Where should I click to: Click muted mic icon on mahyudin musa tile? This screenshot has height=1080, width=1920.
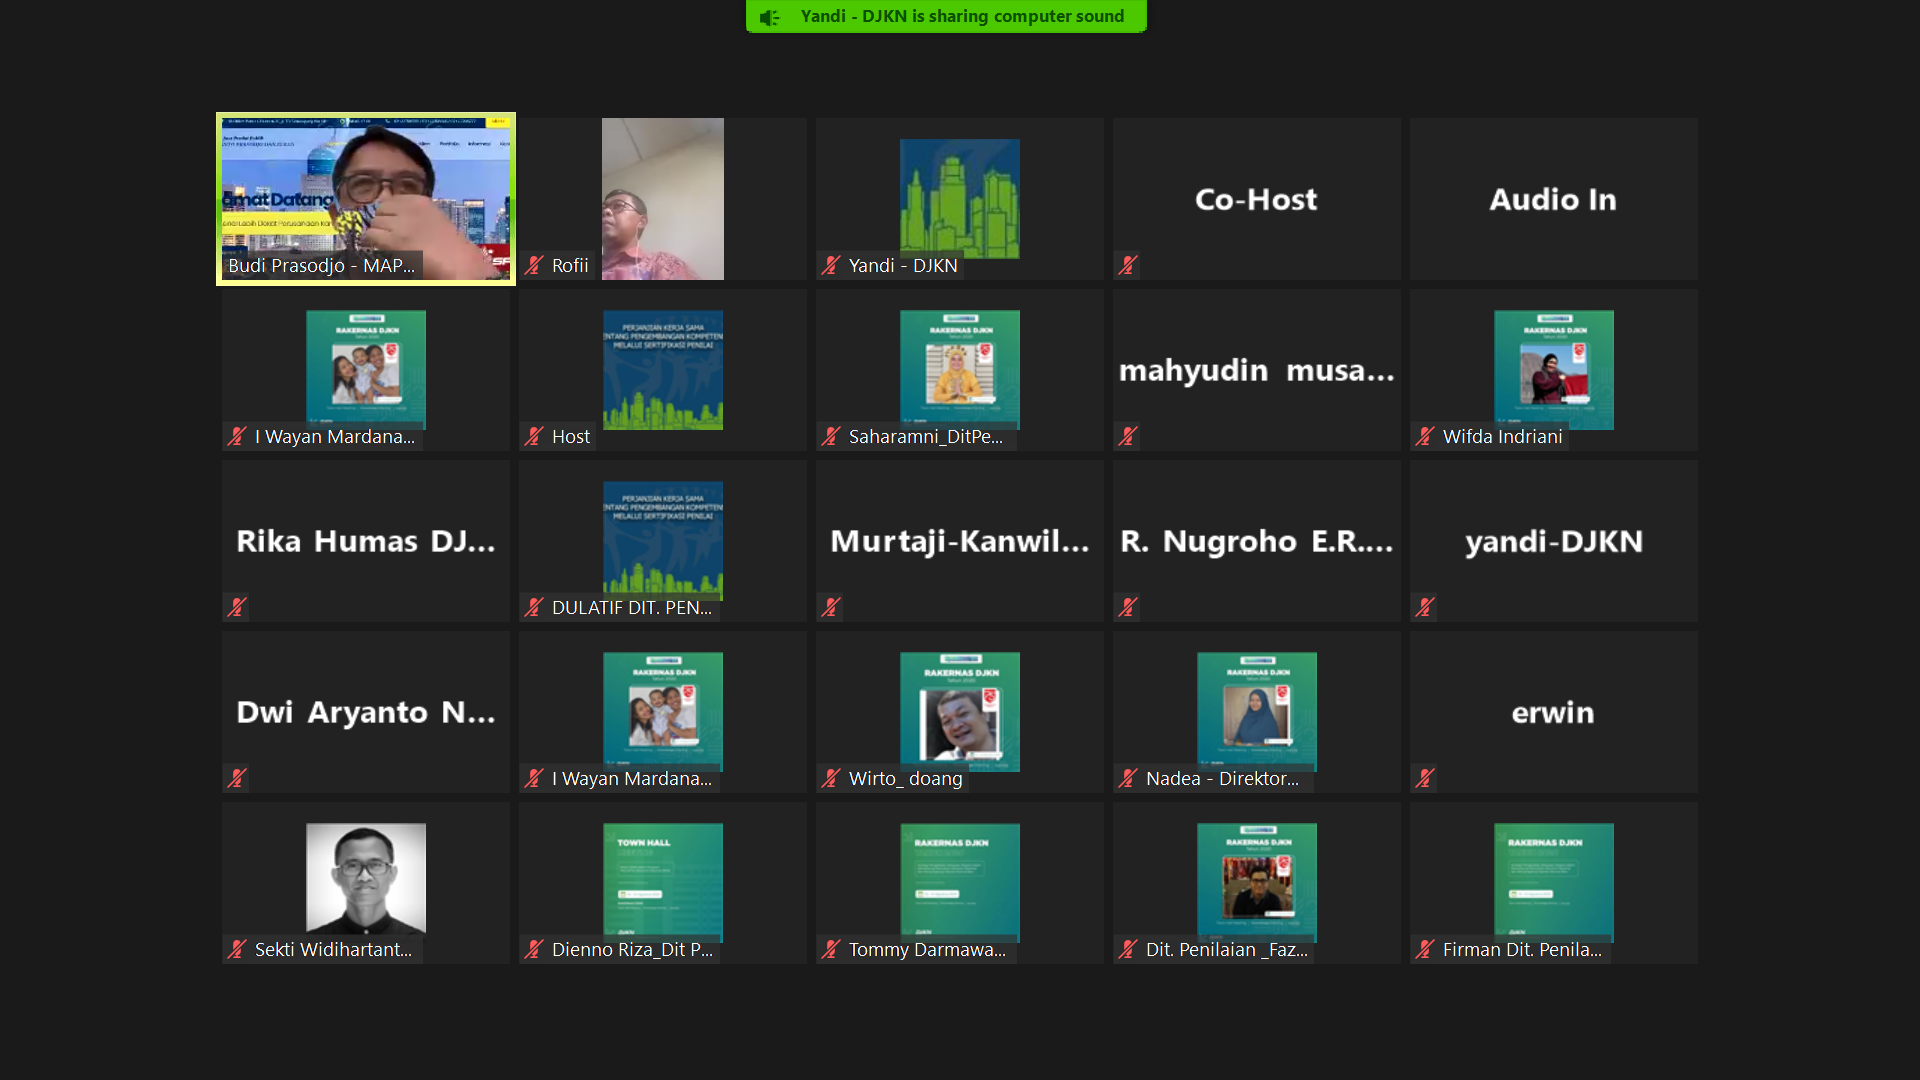click(1128, 436)
